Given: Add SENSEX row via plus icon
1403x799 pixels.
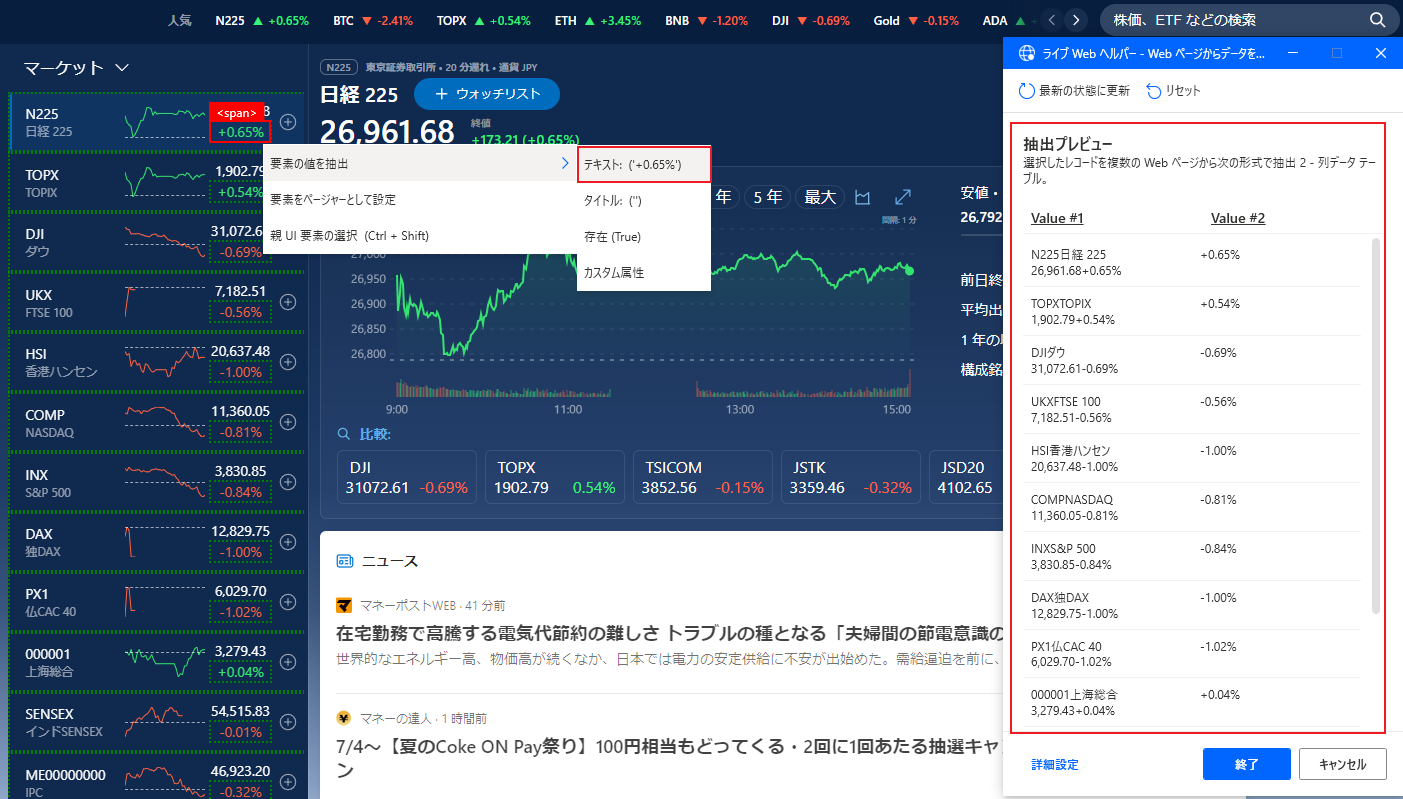Looking at the screenshot, I should coord(288,722).
